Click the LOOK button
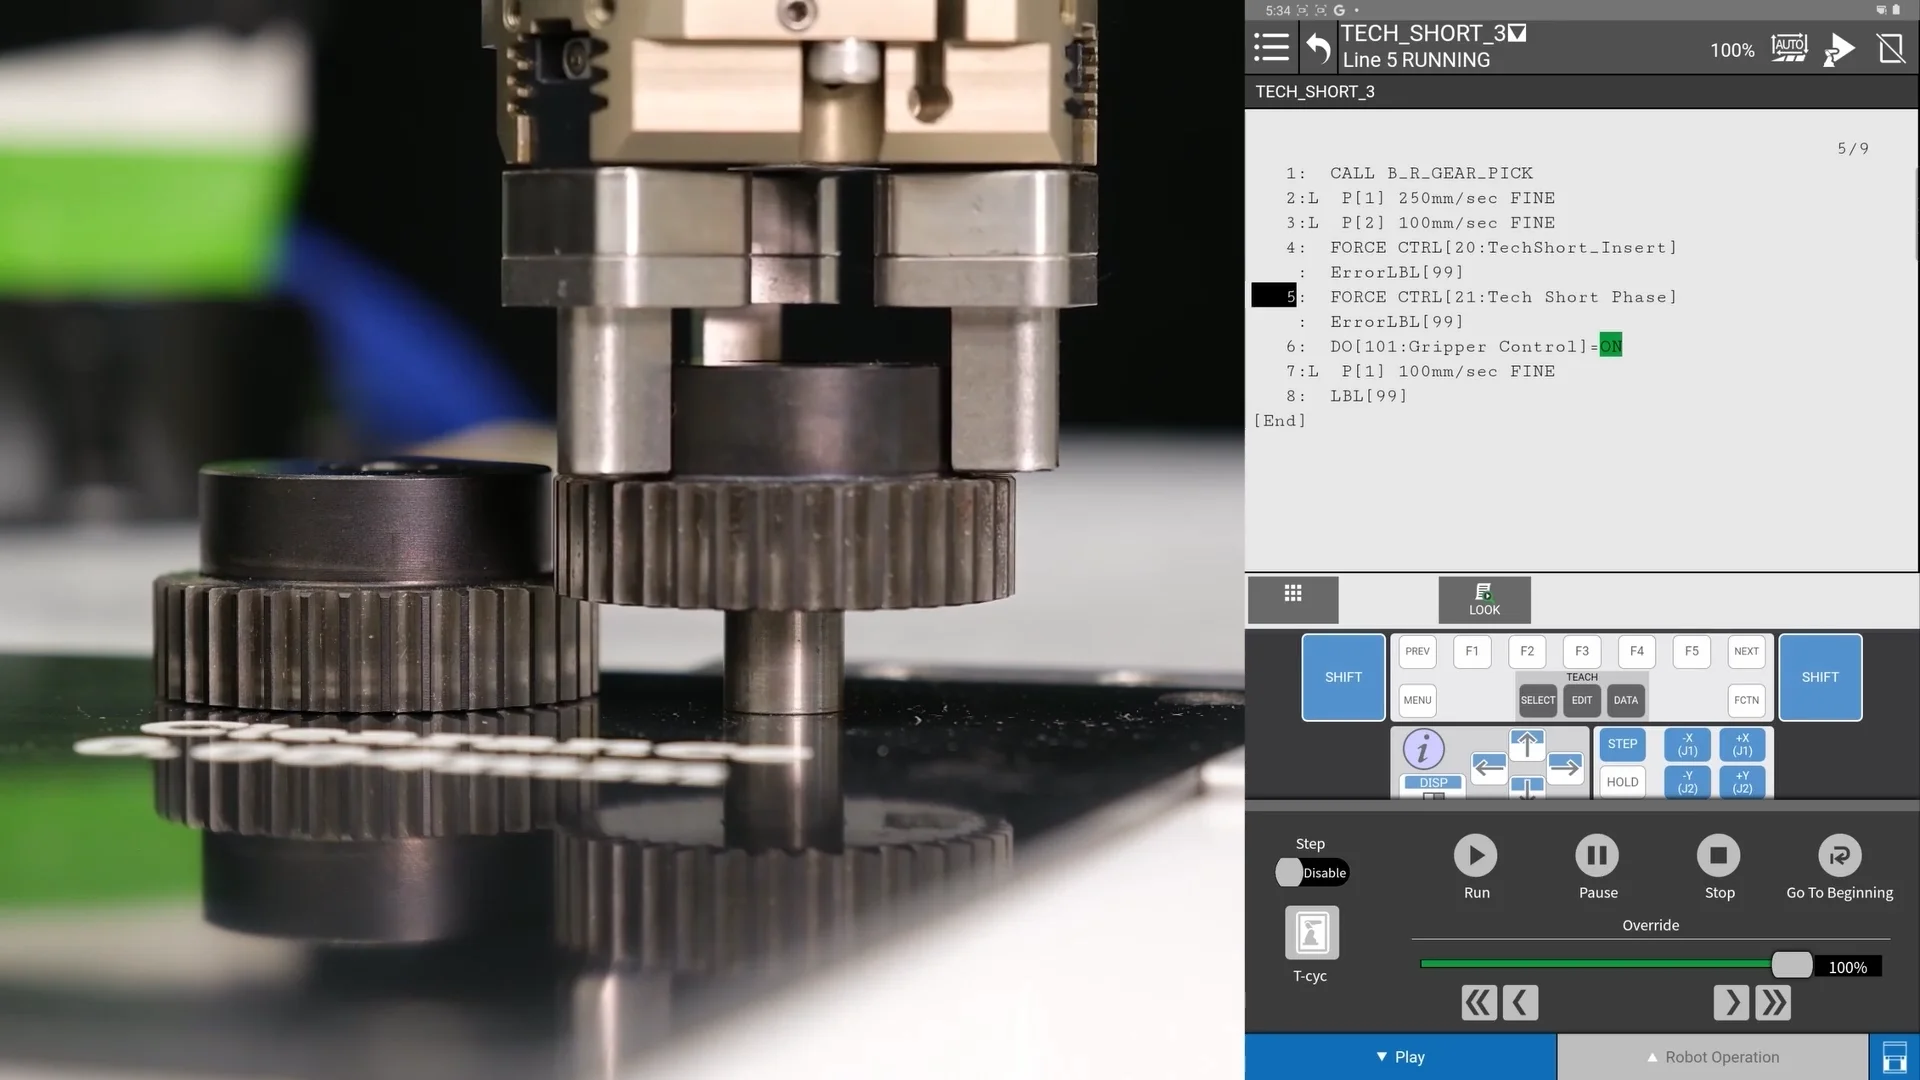This screenshot has height=1080, width=1920. coord(1484,599)
